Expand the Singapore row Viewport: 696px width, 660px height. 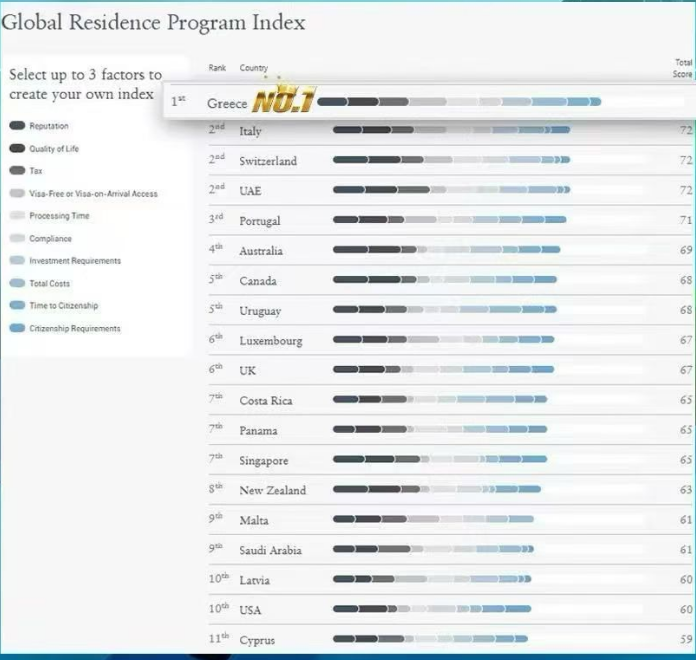[x=451, y=460]
